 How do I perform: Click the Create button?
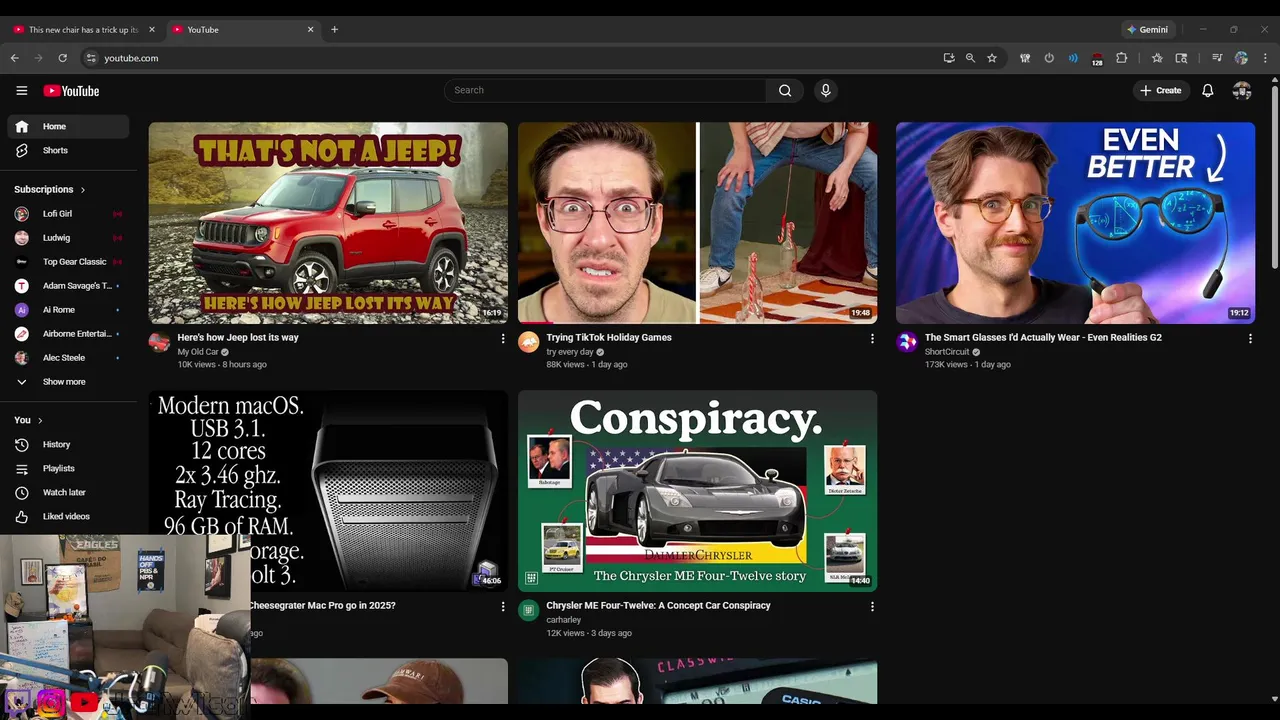tap(1160, 90)
